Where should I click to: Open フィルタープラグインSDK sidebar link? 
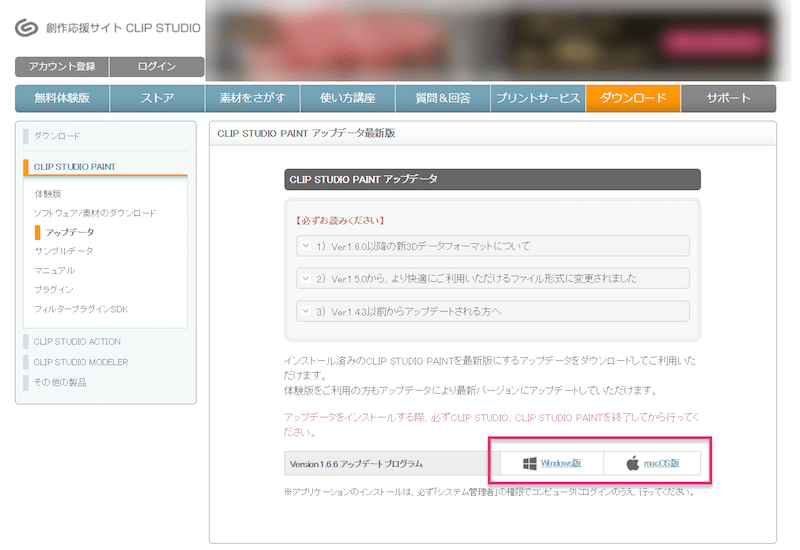tap(81, 309)
